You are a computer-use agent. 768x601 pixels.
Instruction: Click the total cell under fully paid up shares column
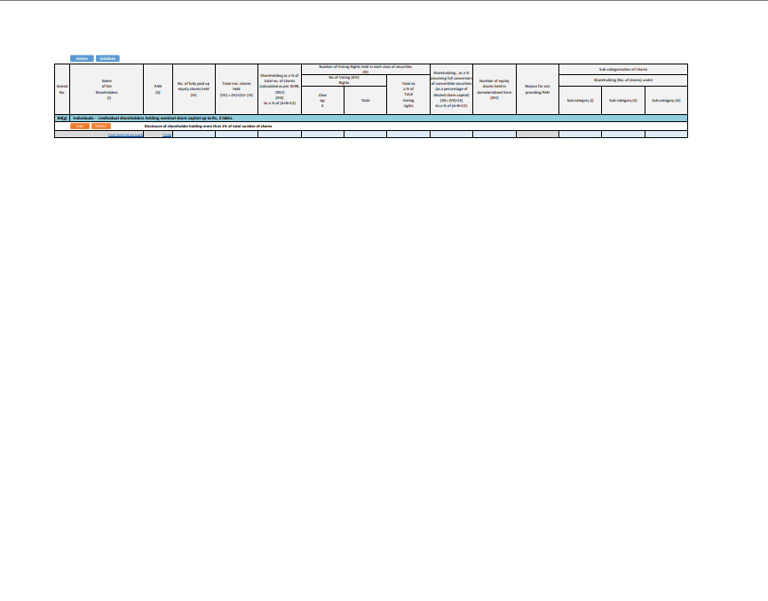194,134
